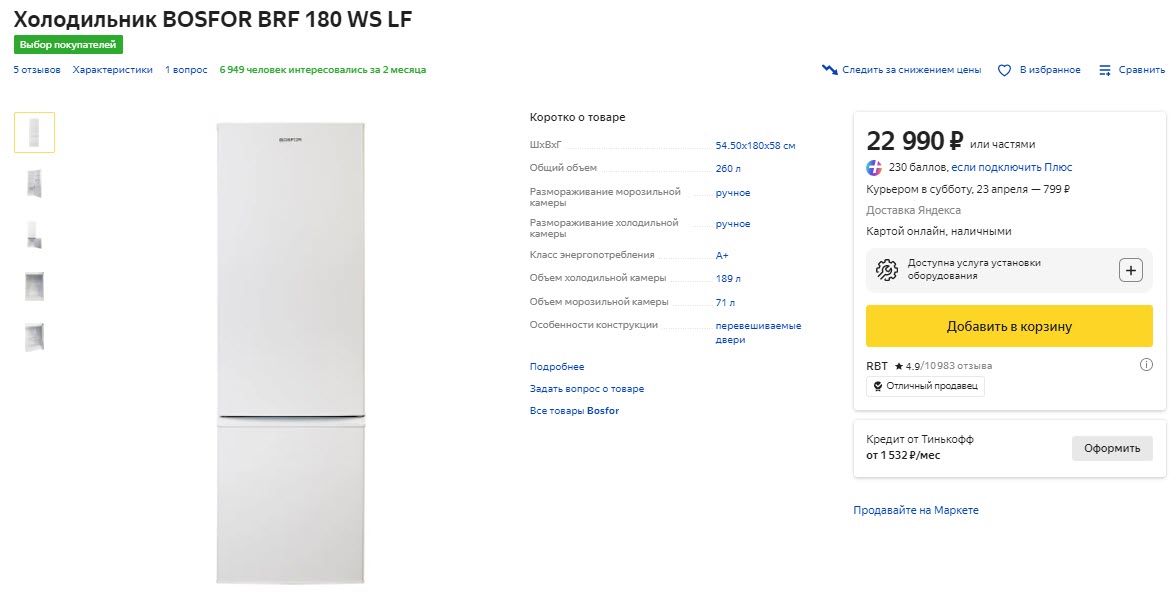Click the gear installation service icon
1176x595 pixels.
pyautogui.click(x=886, y=270)
